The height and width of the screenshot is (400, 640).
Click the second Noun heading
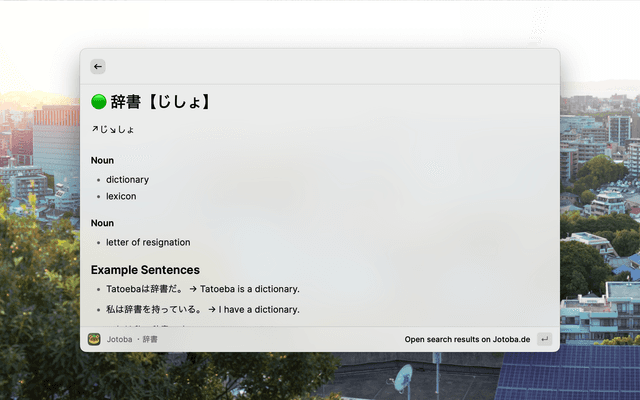click(102, 223)
